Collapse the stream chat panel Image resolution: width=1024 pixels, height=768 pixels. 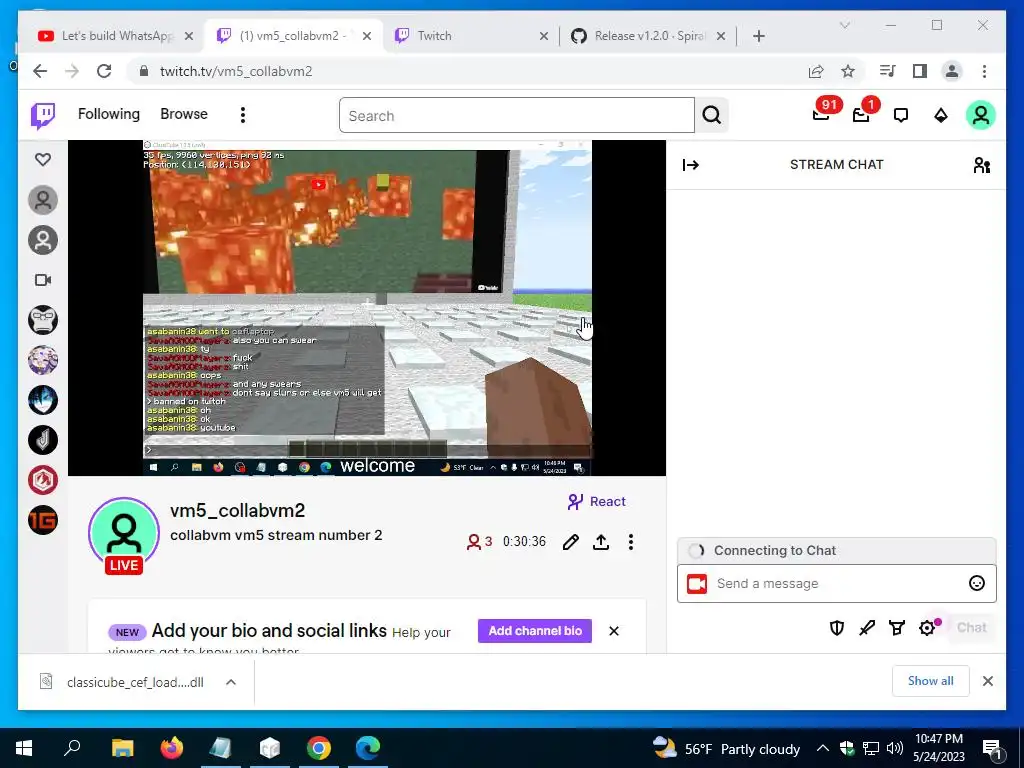tap(691, 165)
